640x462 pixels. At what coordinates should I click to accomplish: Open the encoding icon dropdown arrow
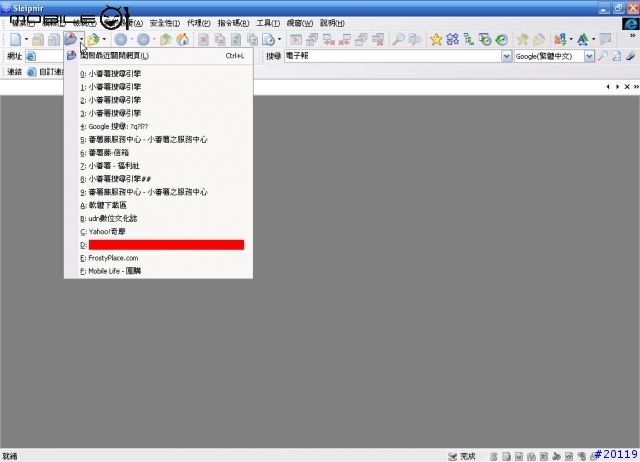(x=571, y=40)
